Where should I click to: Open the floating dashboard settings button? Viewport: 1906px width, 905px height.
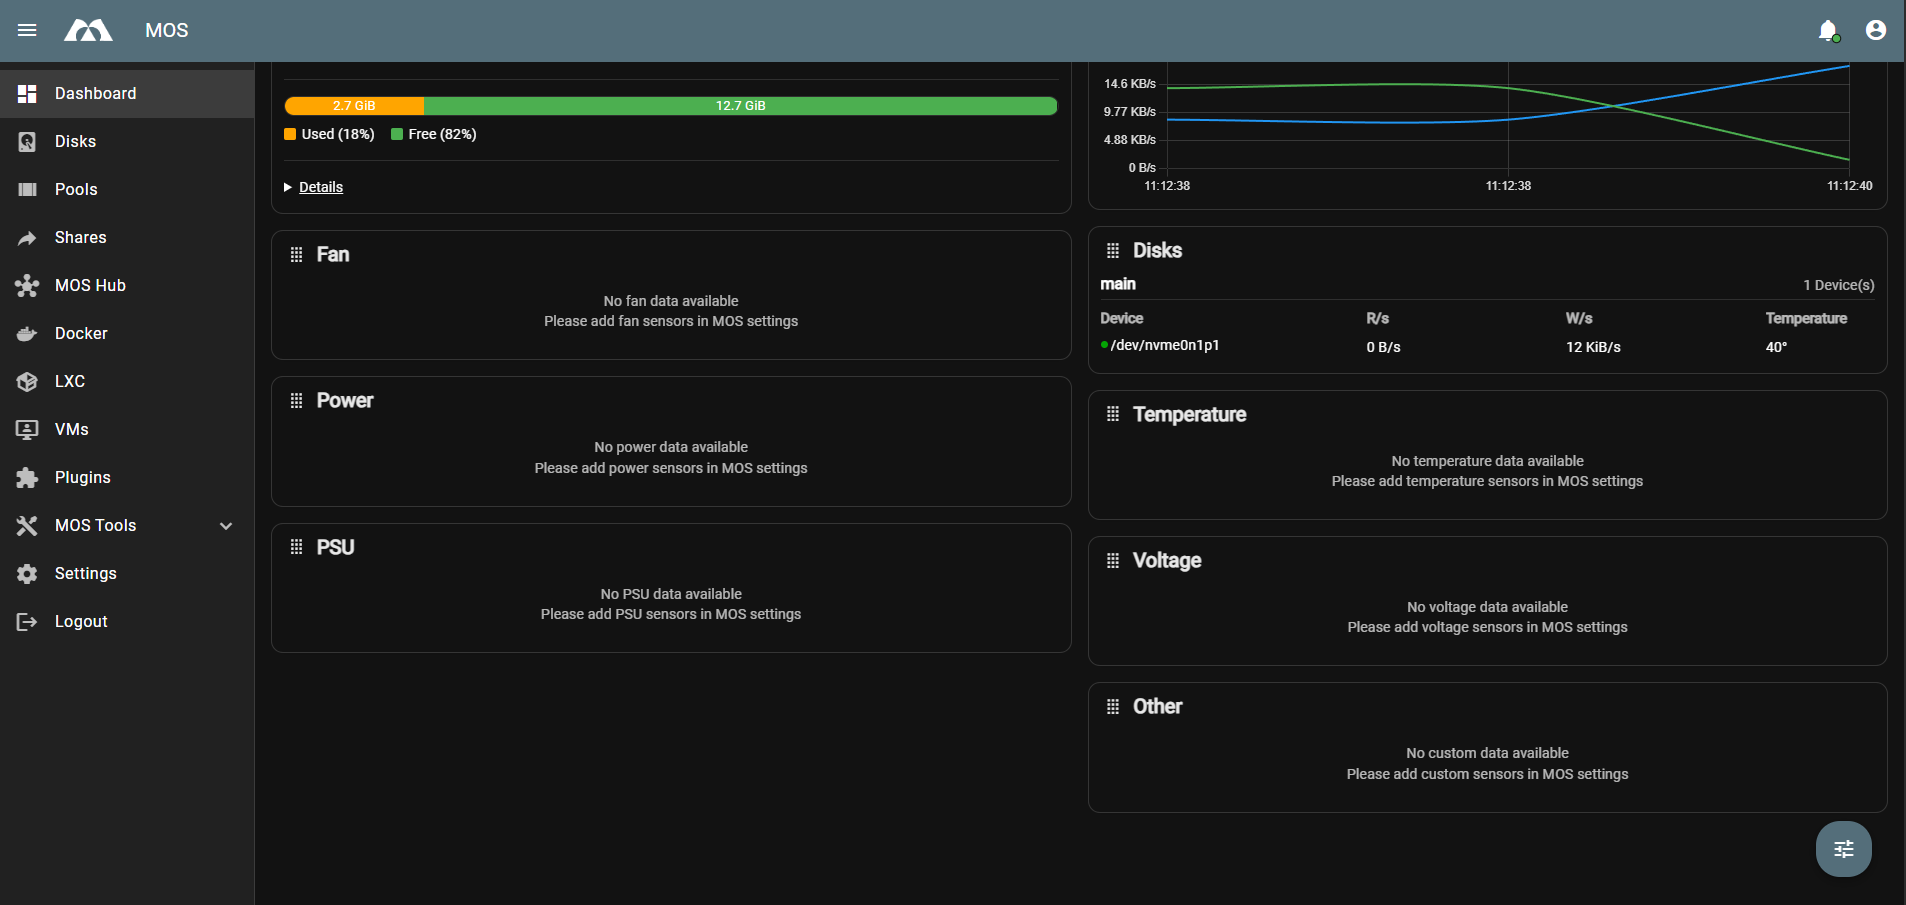point(1843,848)
